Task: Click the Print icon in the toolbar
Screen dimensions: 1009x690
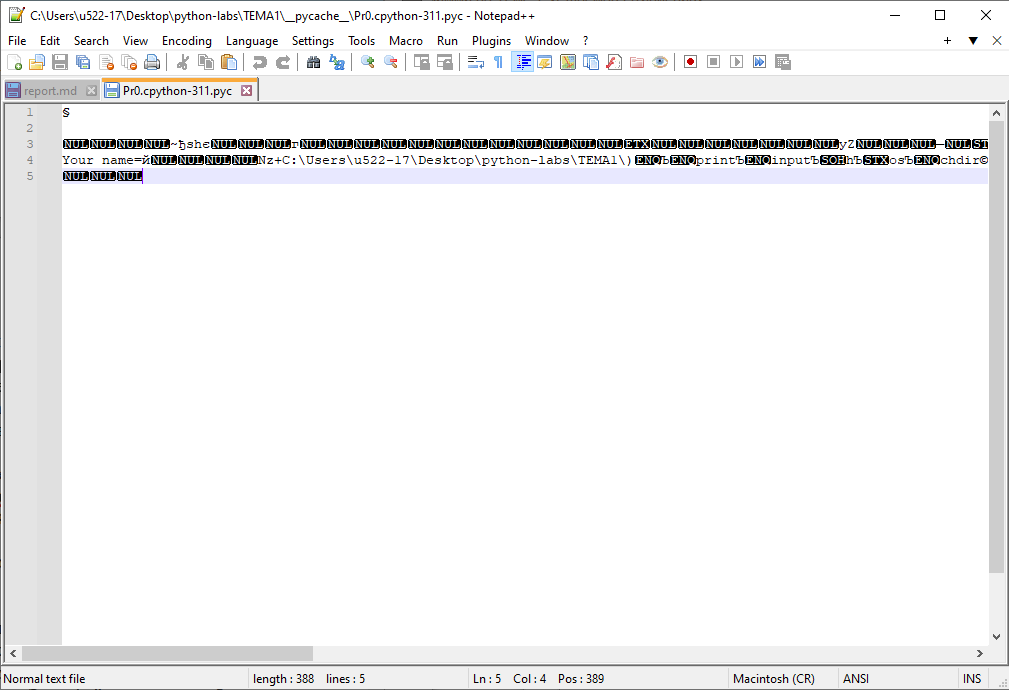Action: [152, 62]
